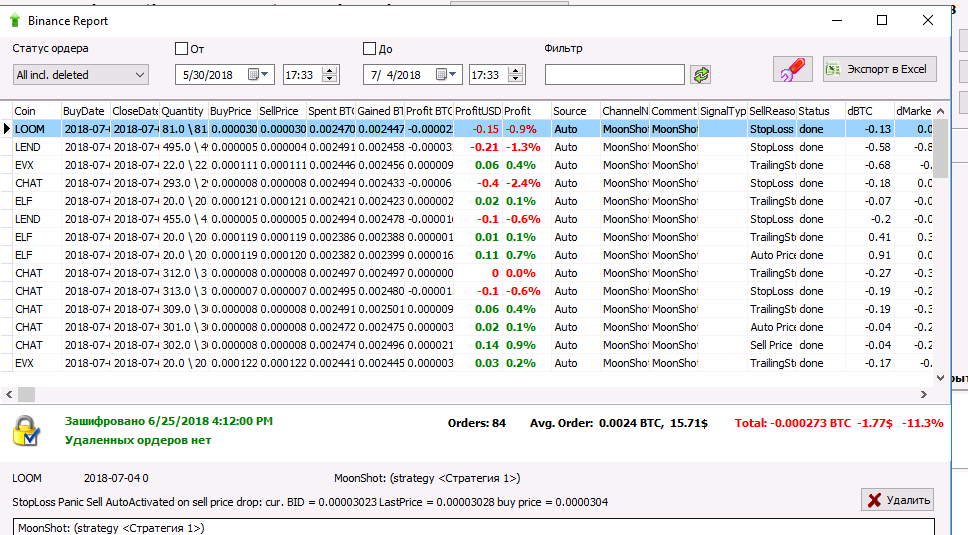Click the Binance Report title bar icon
This screenshot has width=968, height=535.
[14, 20]
